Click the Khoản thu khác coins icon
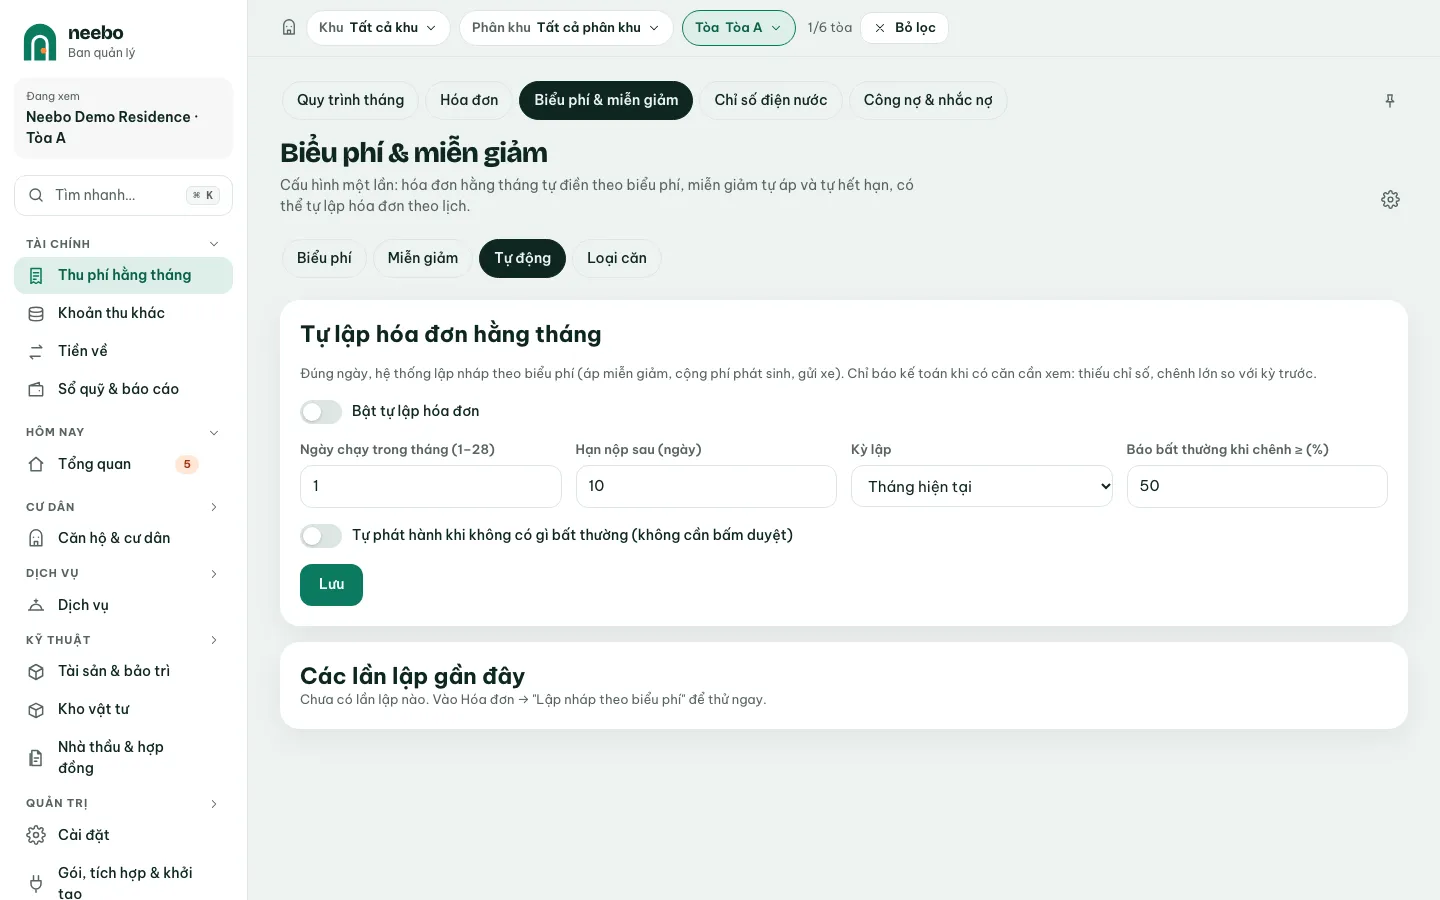This screenshot has height=900, width=1440. 36,314
